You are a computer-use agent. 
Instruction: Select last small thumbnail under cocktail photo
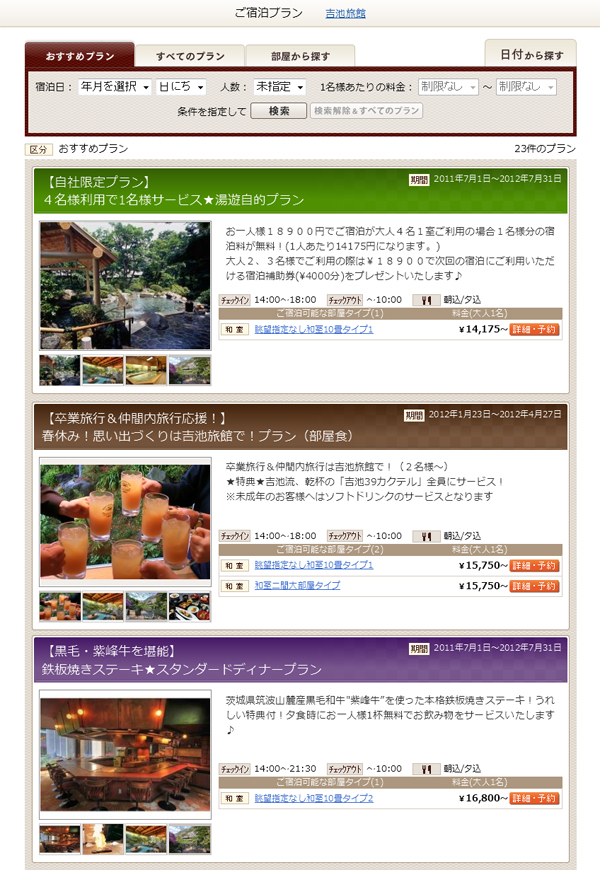click(190, 606)
